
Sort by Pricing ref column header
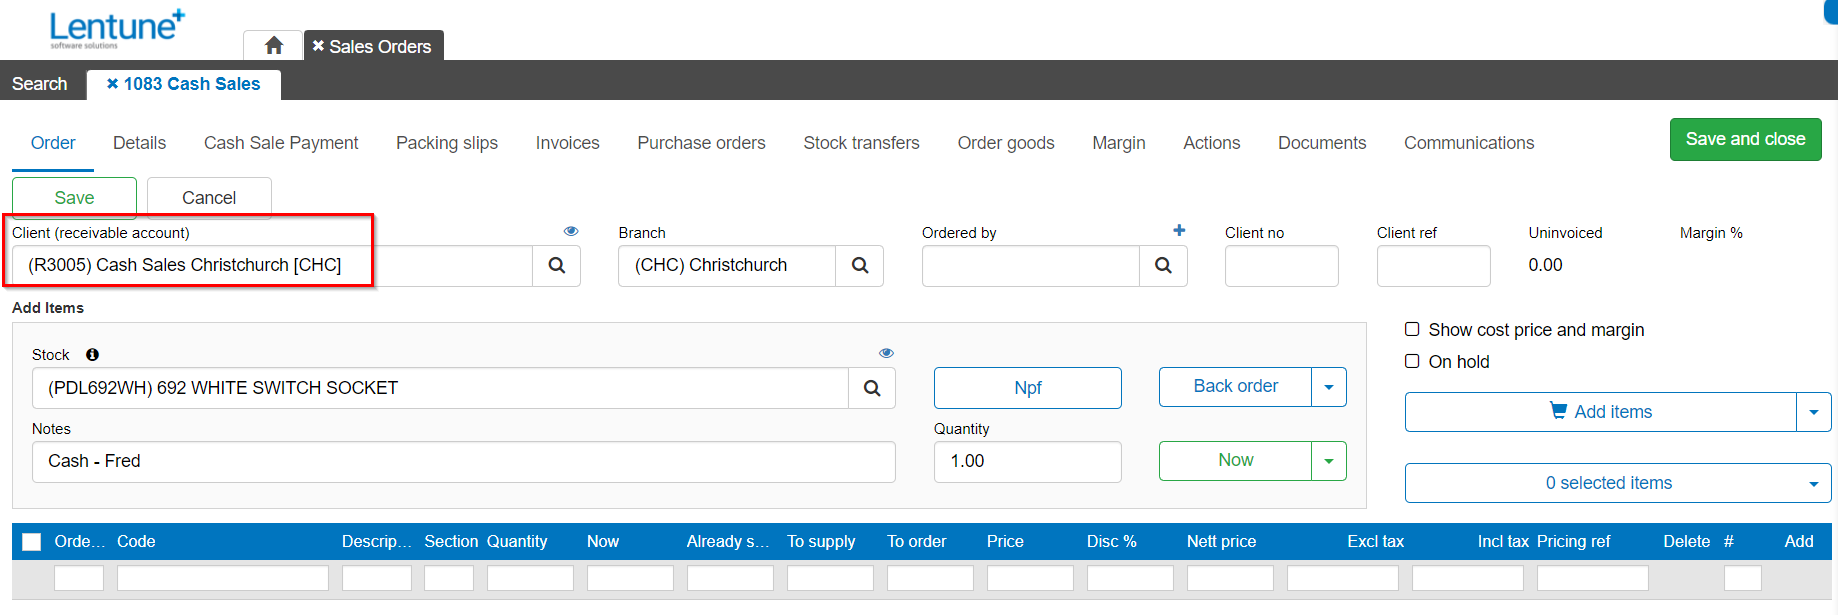pyautogui.click(x=1573, y=542)
